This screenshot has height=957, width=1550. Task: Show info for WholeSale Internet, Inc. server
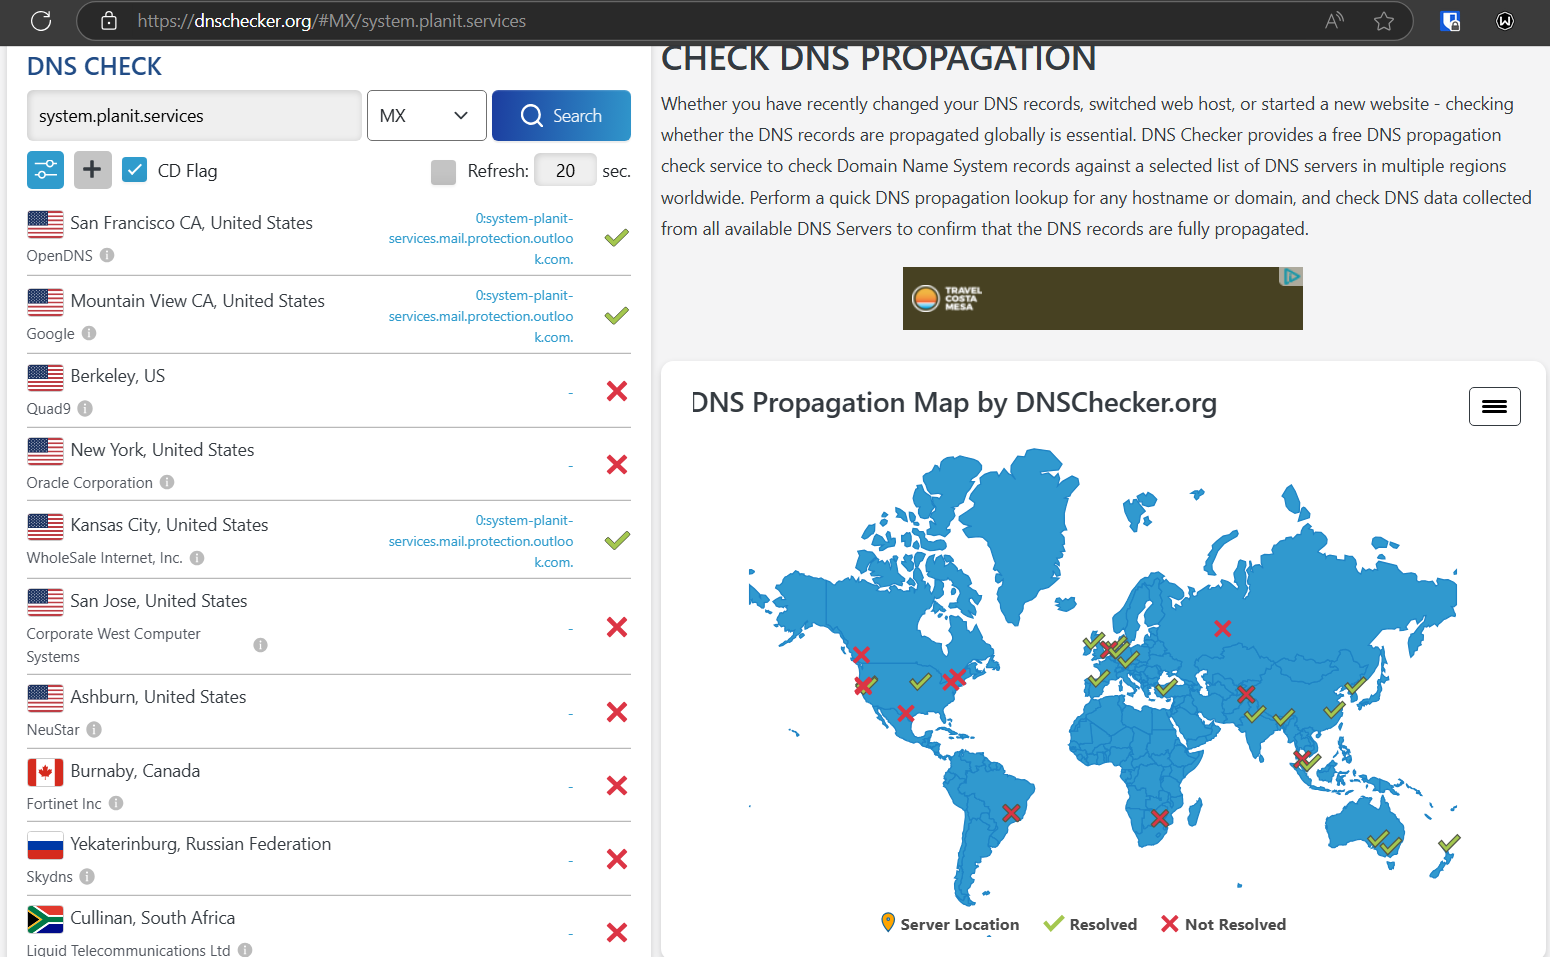point(197,558)
